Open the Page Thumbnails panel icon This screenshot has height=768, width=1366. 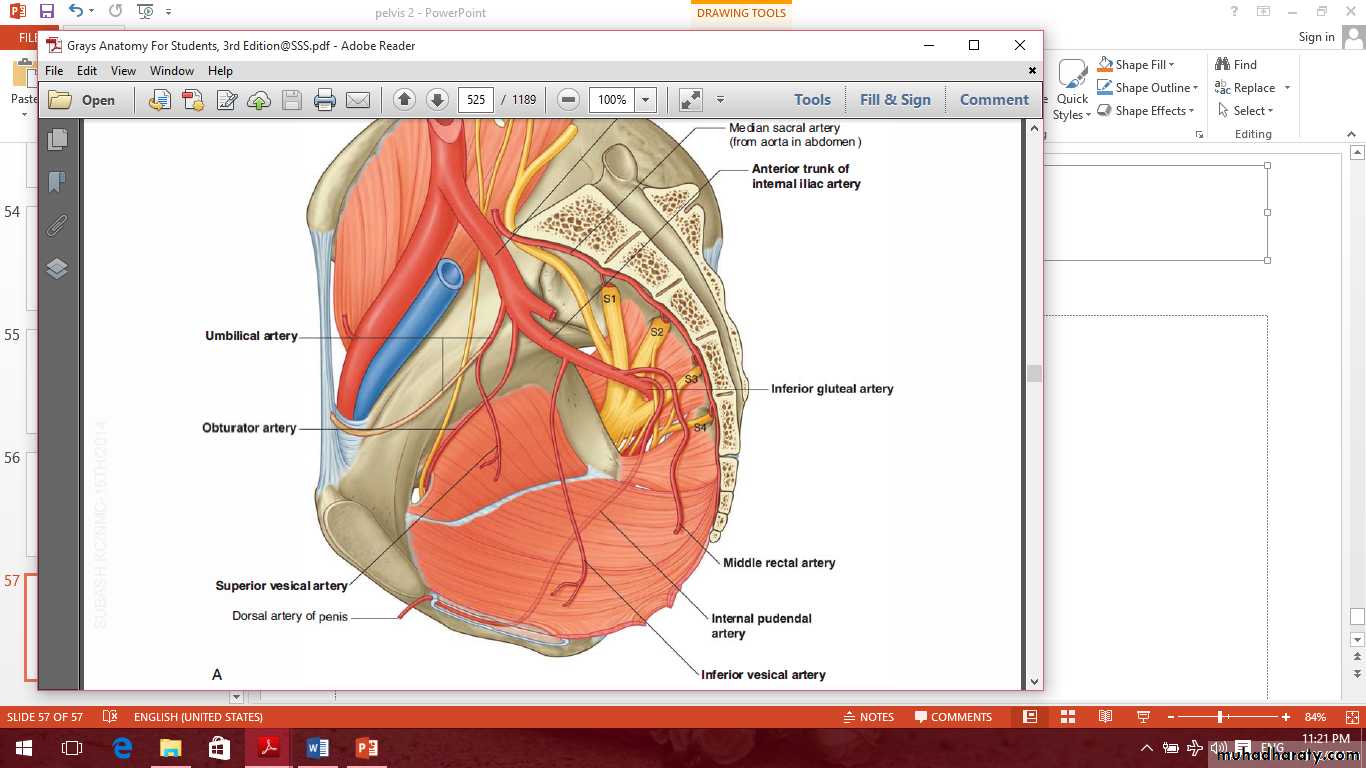pyautogui.click(x=57, y=139)
